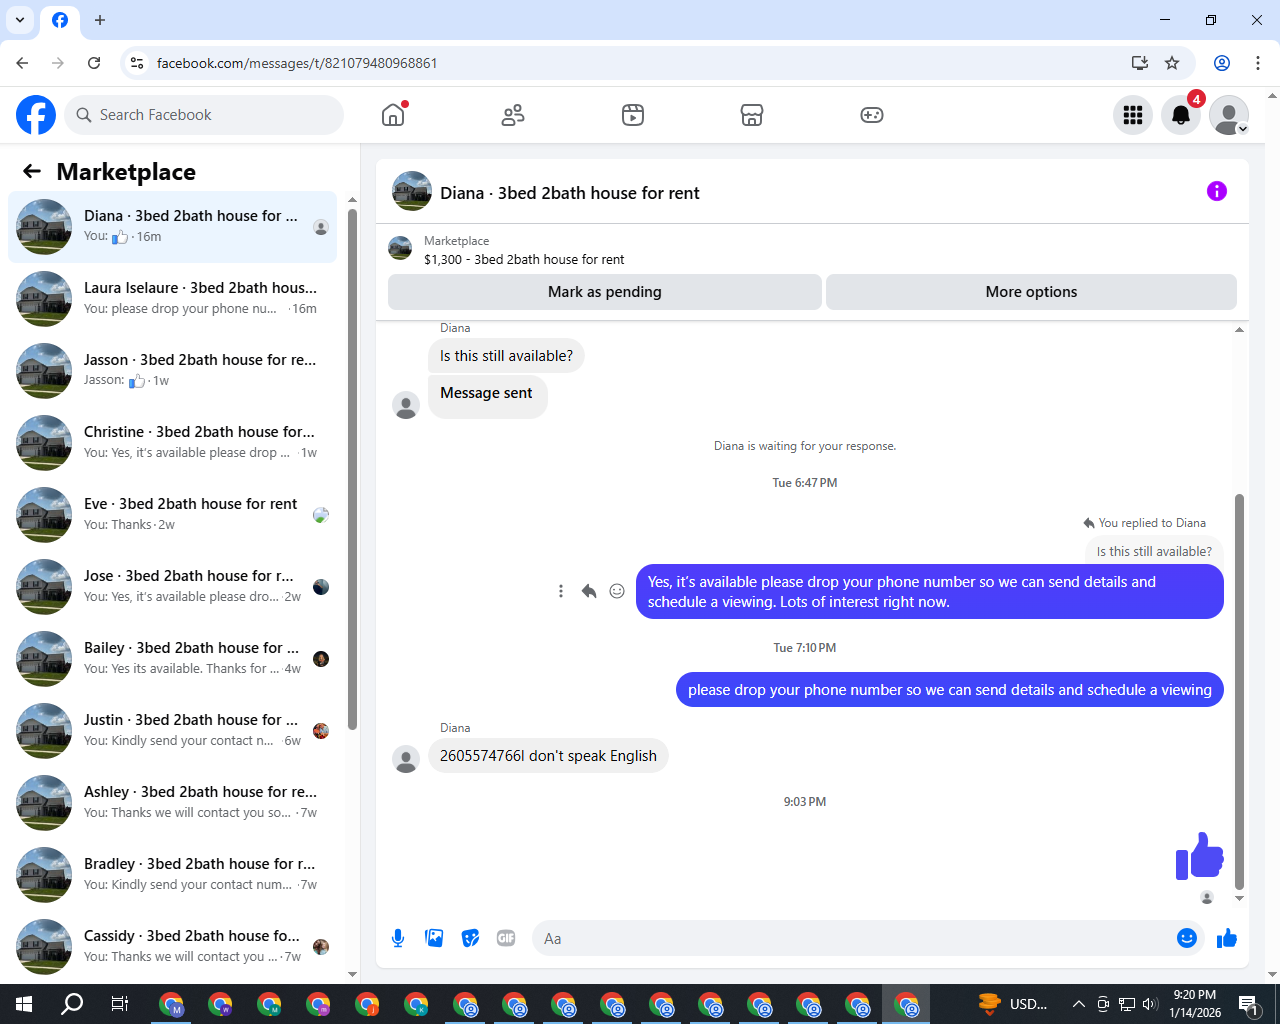Open Chrome three-dot menu

(x=1258, y=63)
